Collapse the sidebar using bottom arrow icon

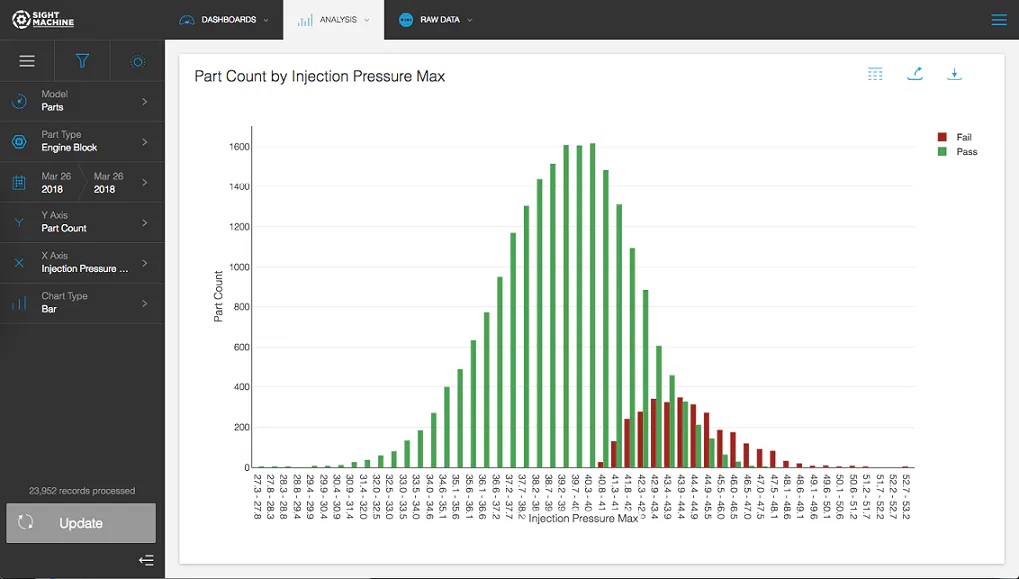click(146, 560)
